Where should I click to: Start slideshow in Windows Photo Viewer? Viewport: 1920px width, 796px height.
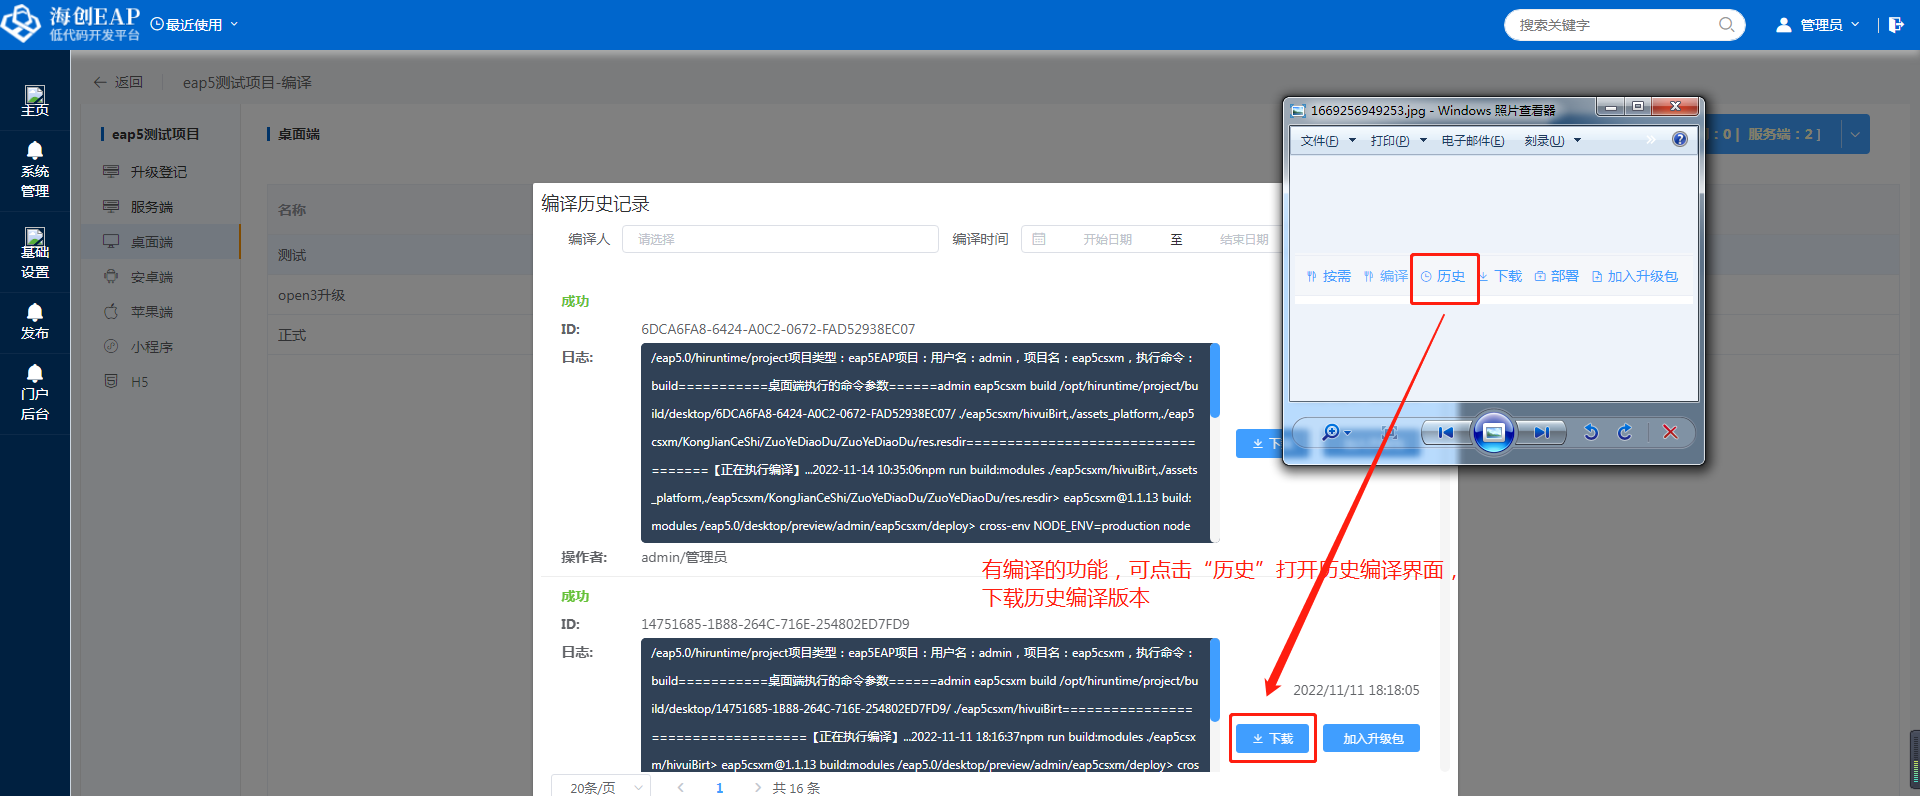click(1493, 432)
